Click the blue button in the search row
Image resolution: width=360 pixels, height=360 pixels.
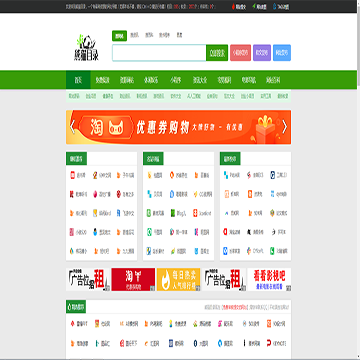click(x=282, y=53)
